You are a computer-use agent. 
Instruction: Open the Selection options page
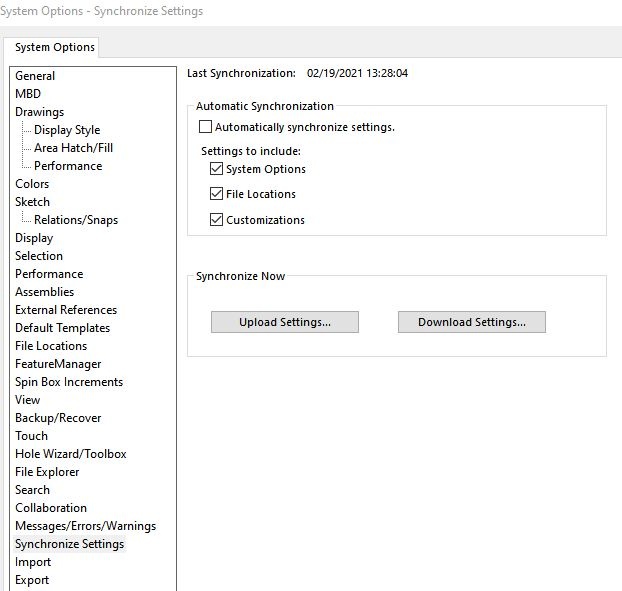pyautogui.click(x=39, y=256)
